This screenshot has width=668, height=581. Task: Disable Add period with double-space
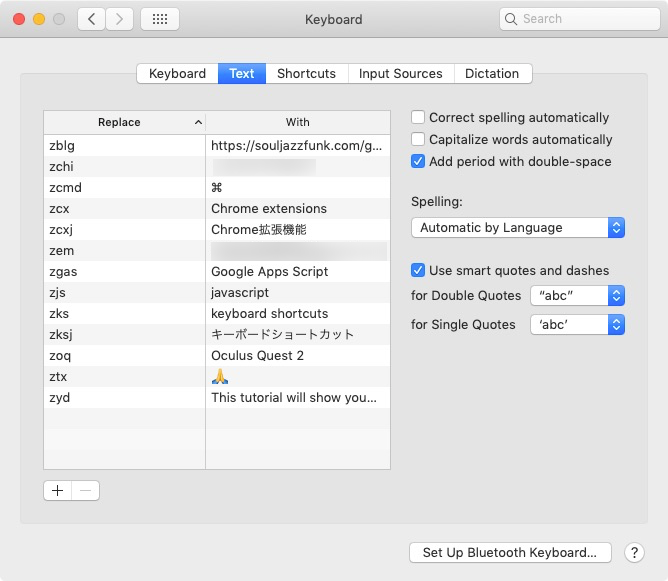pyautogui.click(x=418, y=162)
